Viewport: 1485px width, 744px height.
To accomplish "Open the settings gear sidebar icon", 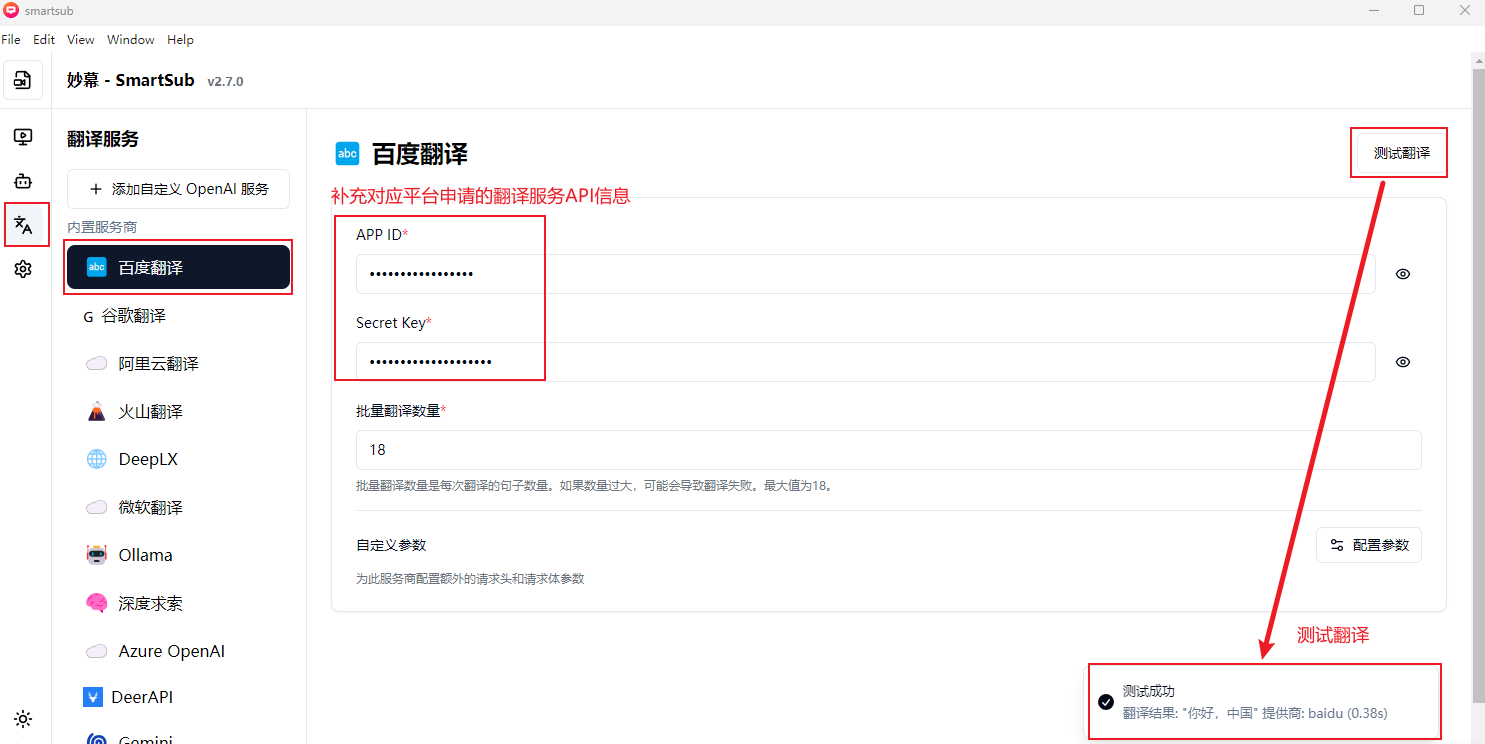I will 23,269.
